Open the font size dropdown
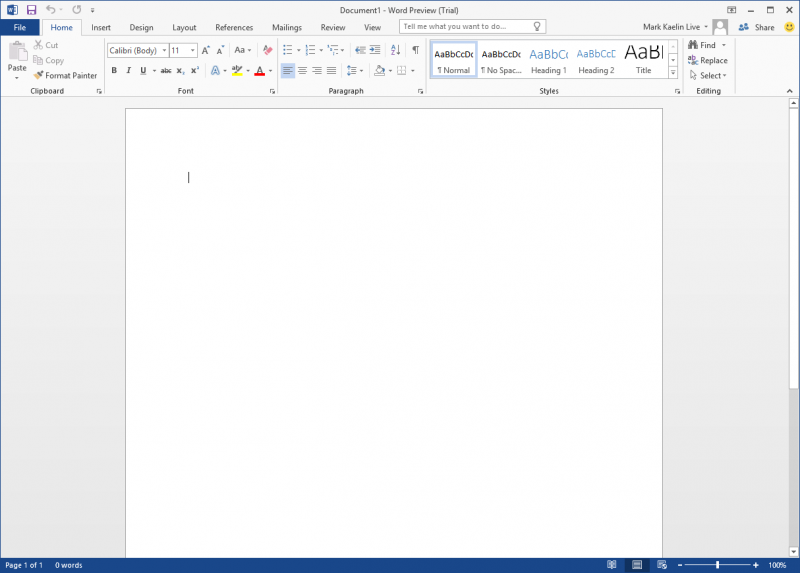The width and height of the screenshot is (800, 573). click(x=193, y=50)
